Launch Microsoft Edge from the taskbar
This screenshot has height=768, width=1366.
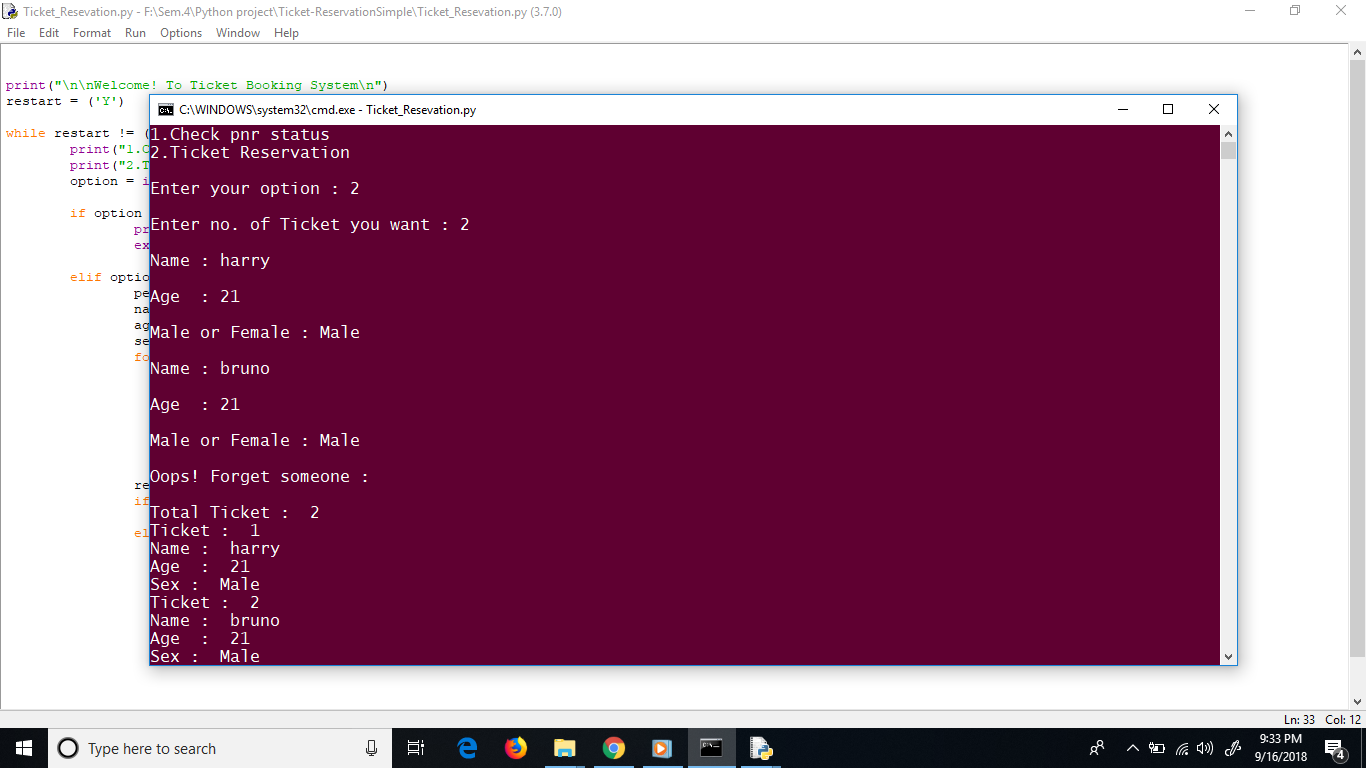(x=467, y=748)
